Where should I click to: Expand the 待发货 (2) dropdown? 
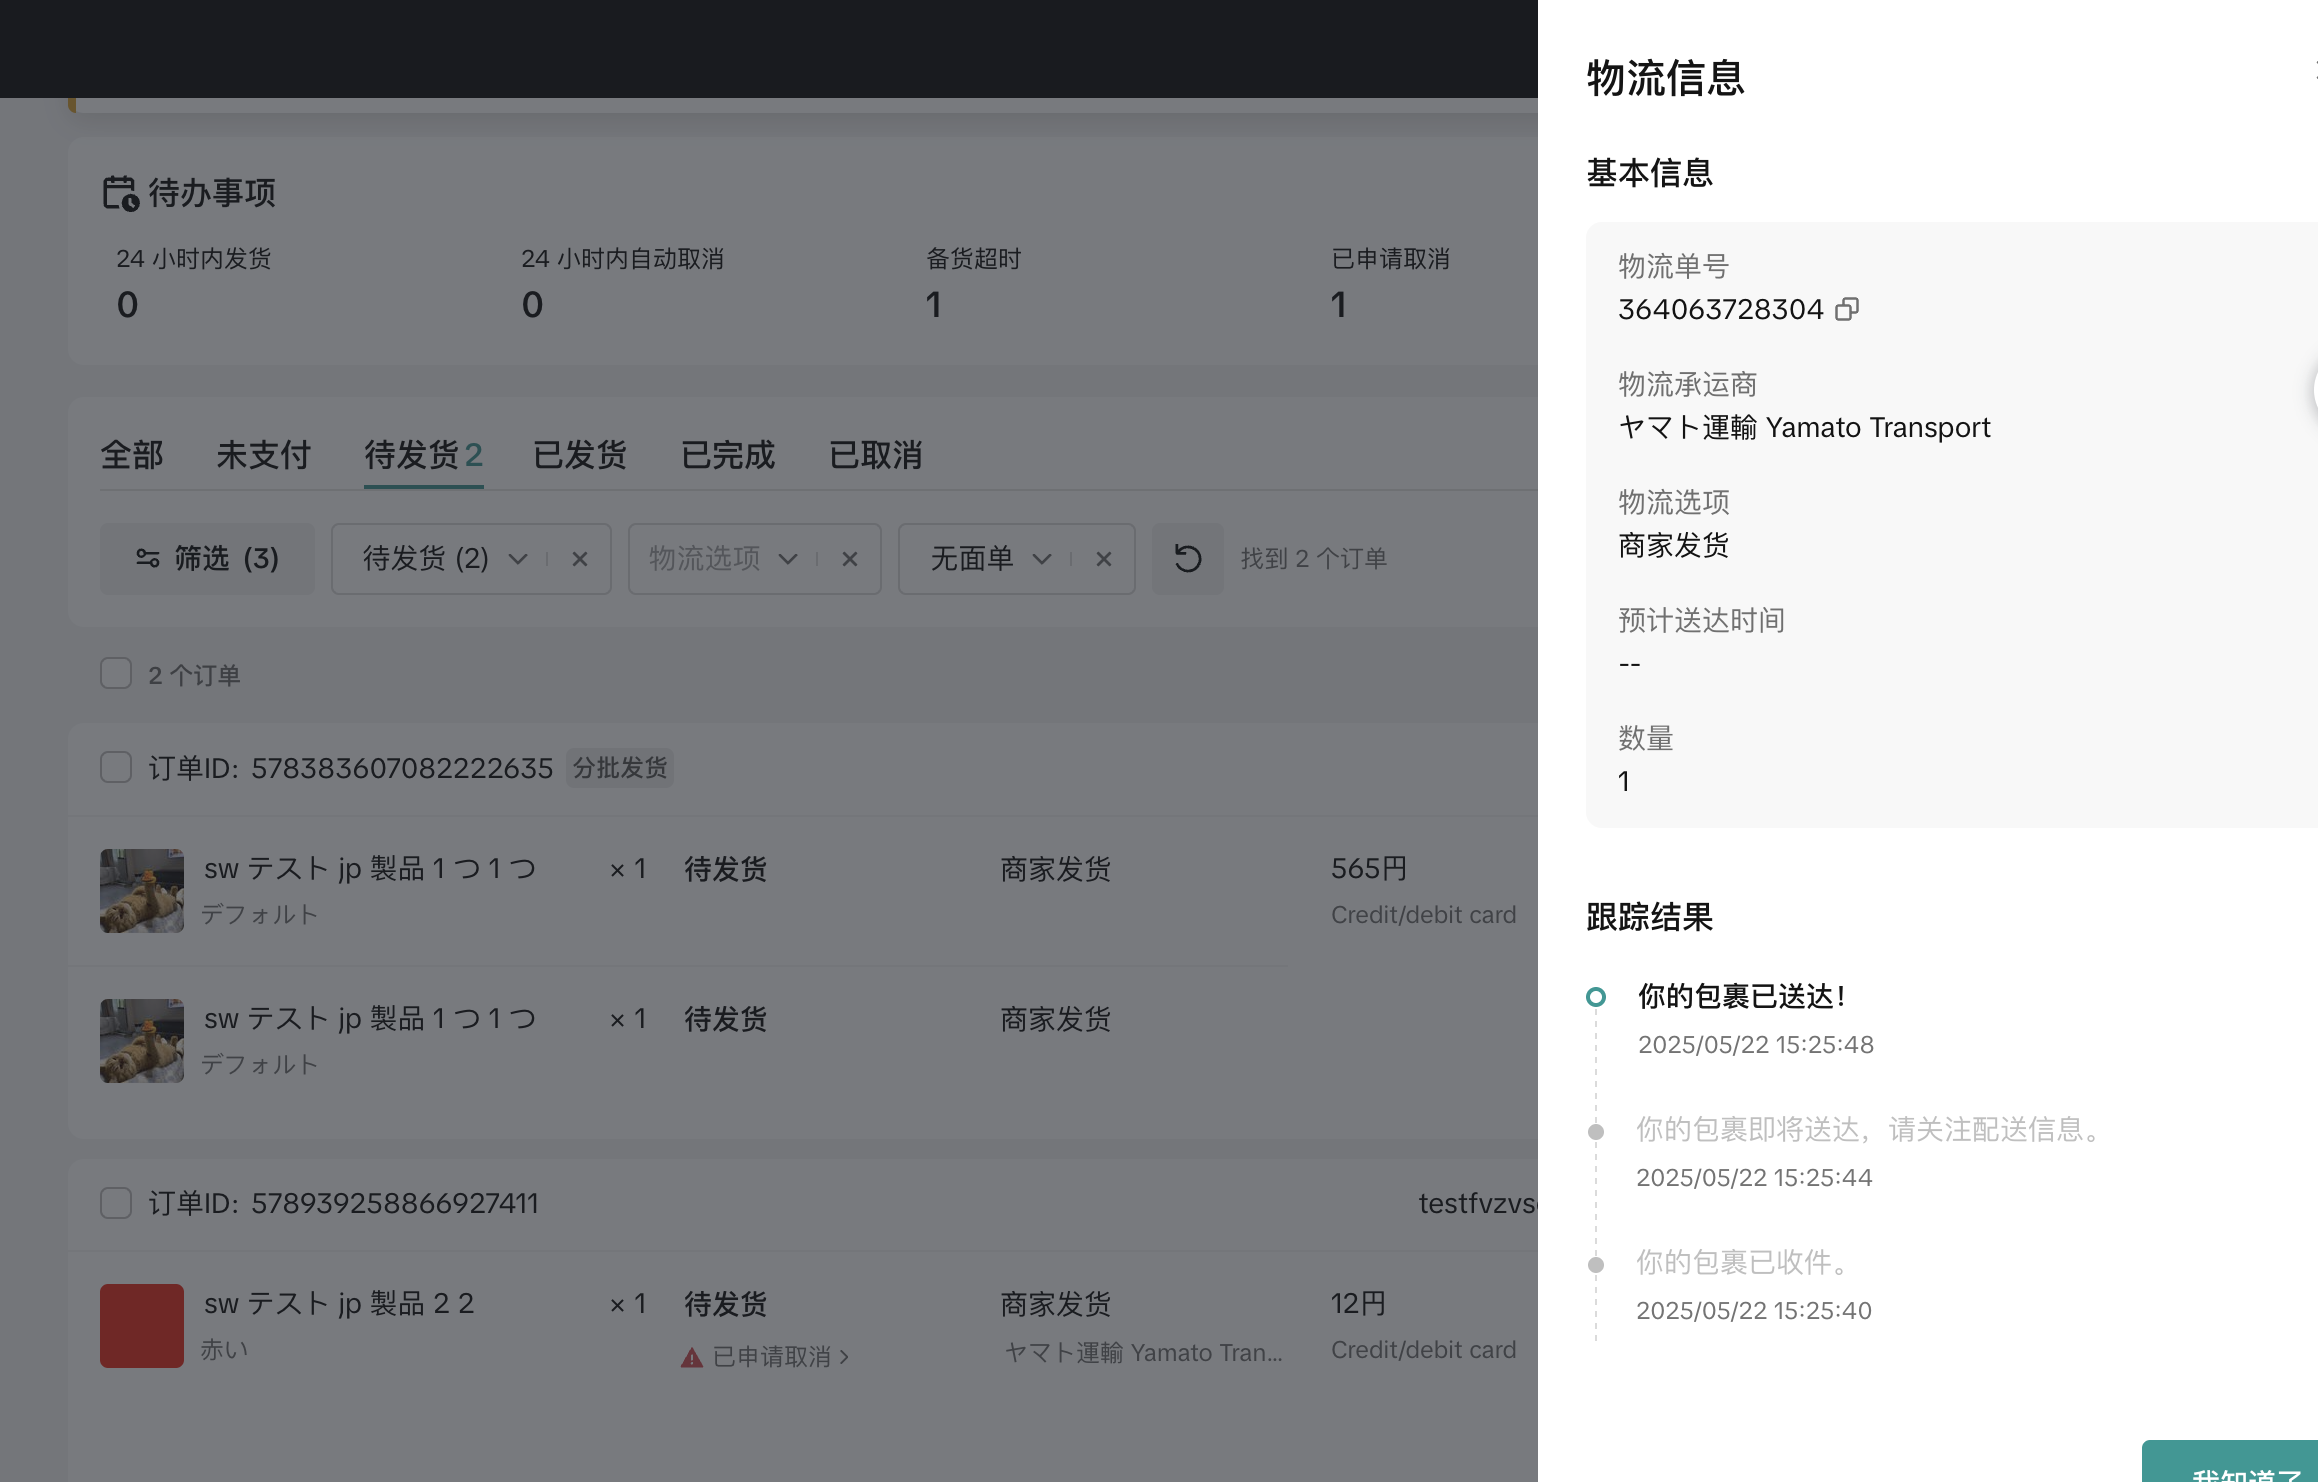(517, 559)
